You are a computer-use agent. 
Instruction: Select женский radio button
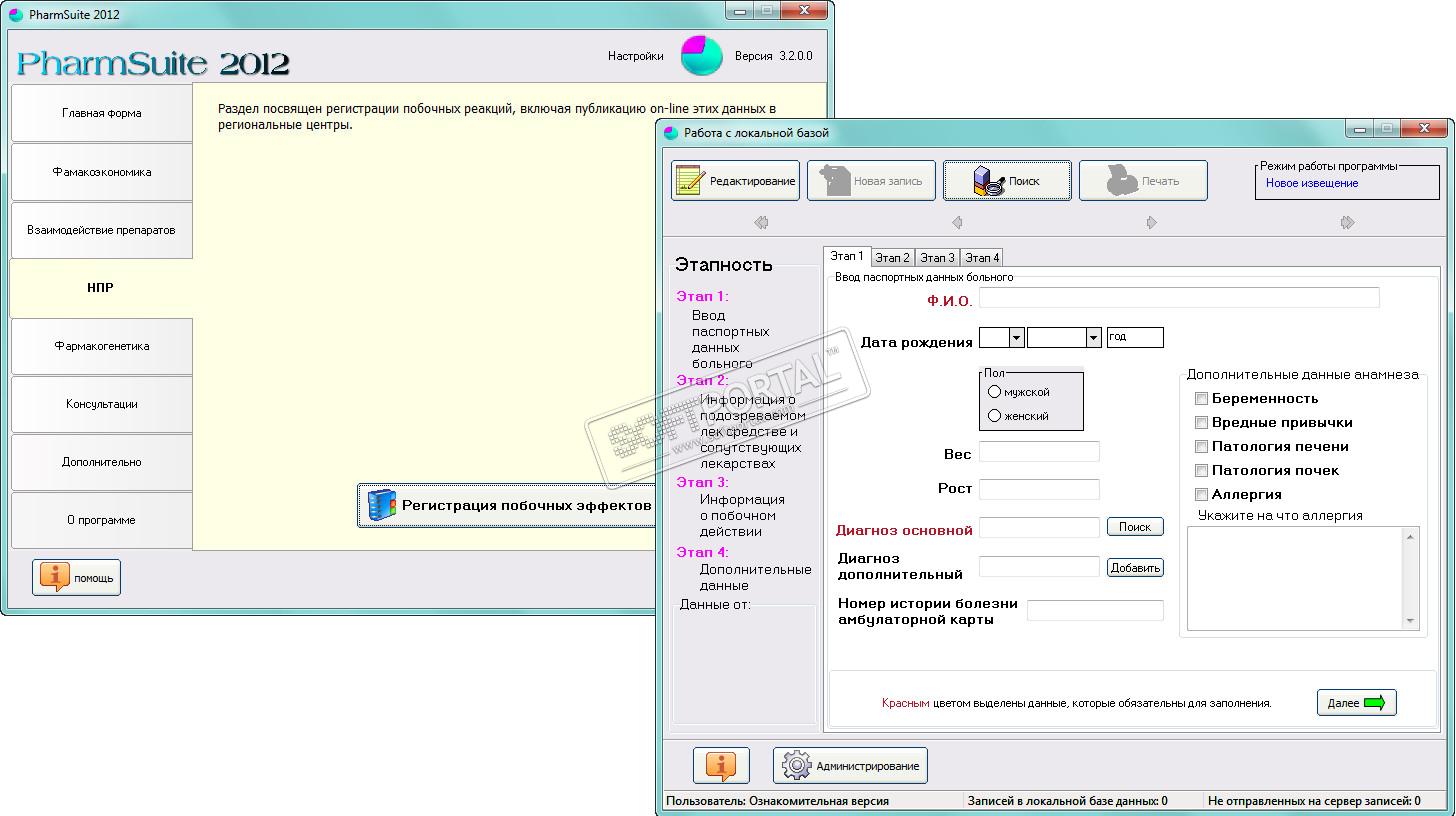click(x=994, y=416)
